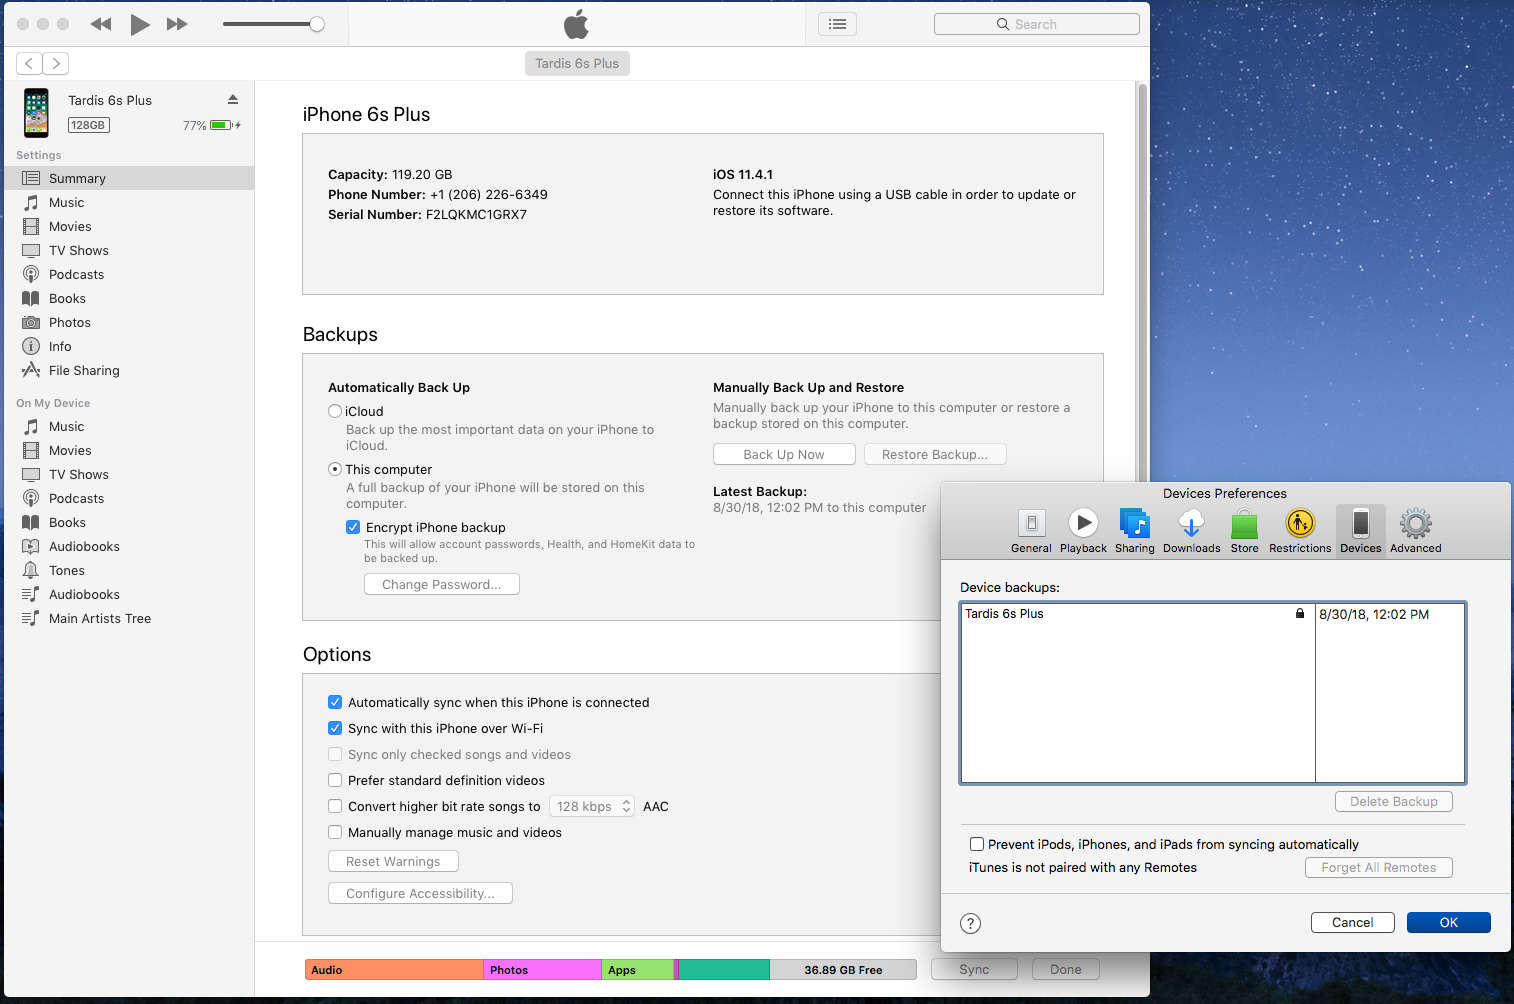
Task: Click the play button in toolbar
Action: tap(140, 24)
